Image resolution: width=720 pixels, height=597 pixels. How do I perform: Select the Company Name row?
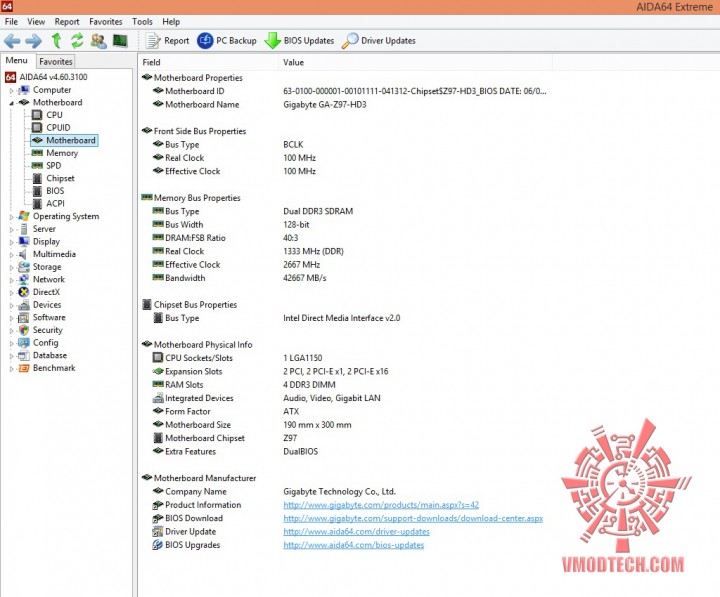[274, 491]
